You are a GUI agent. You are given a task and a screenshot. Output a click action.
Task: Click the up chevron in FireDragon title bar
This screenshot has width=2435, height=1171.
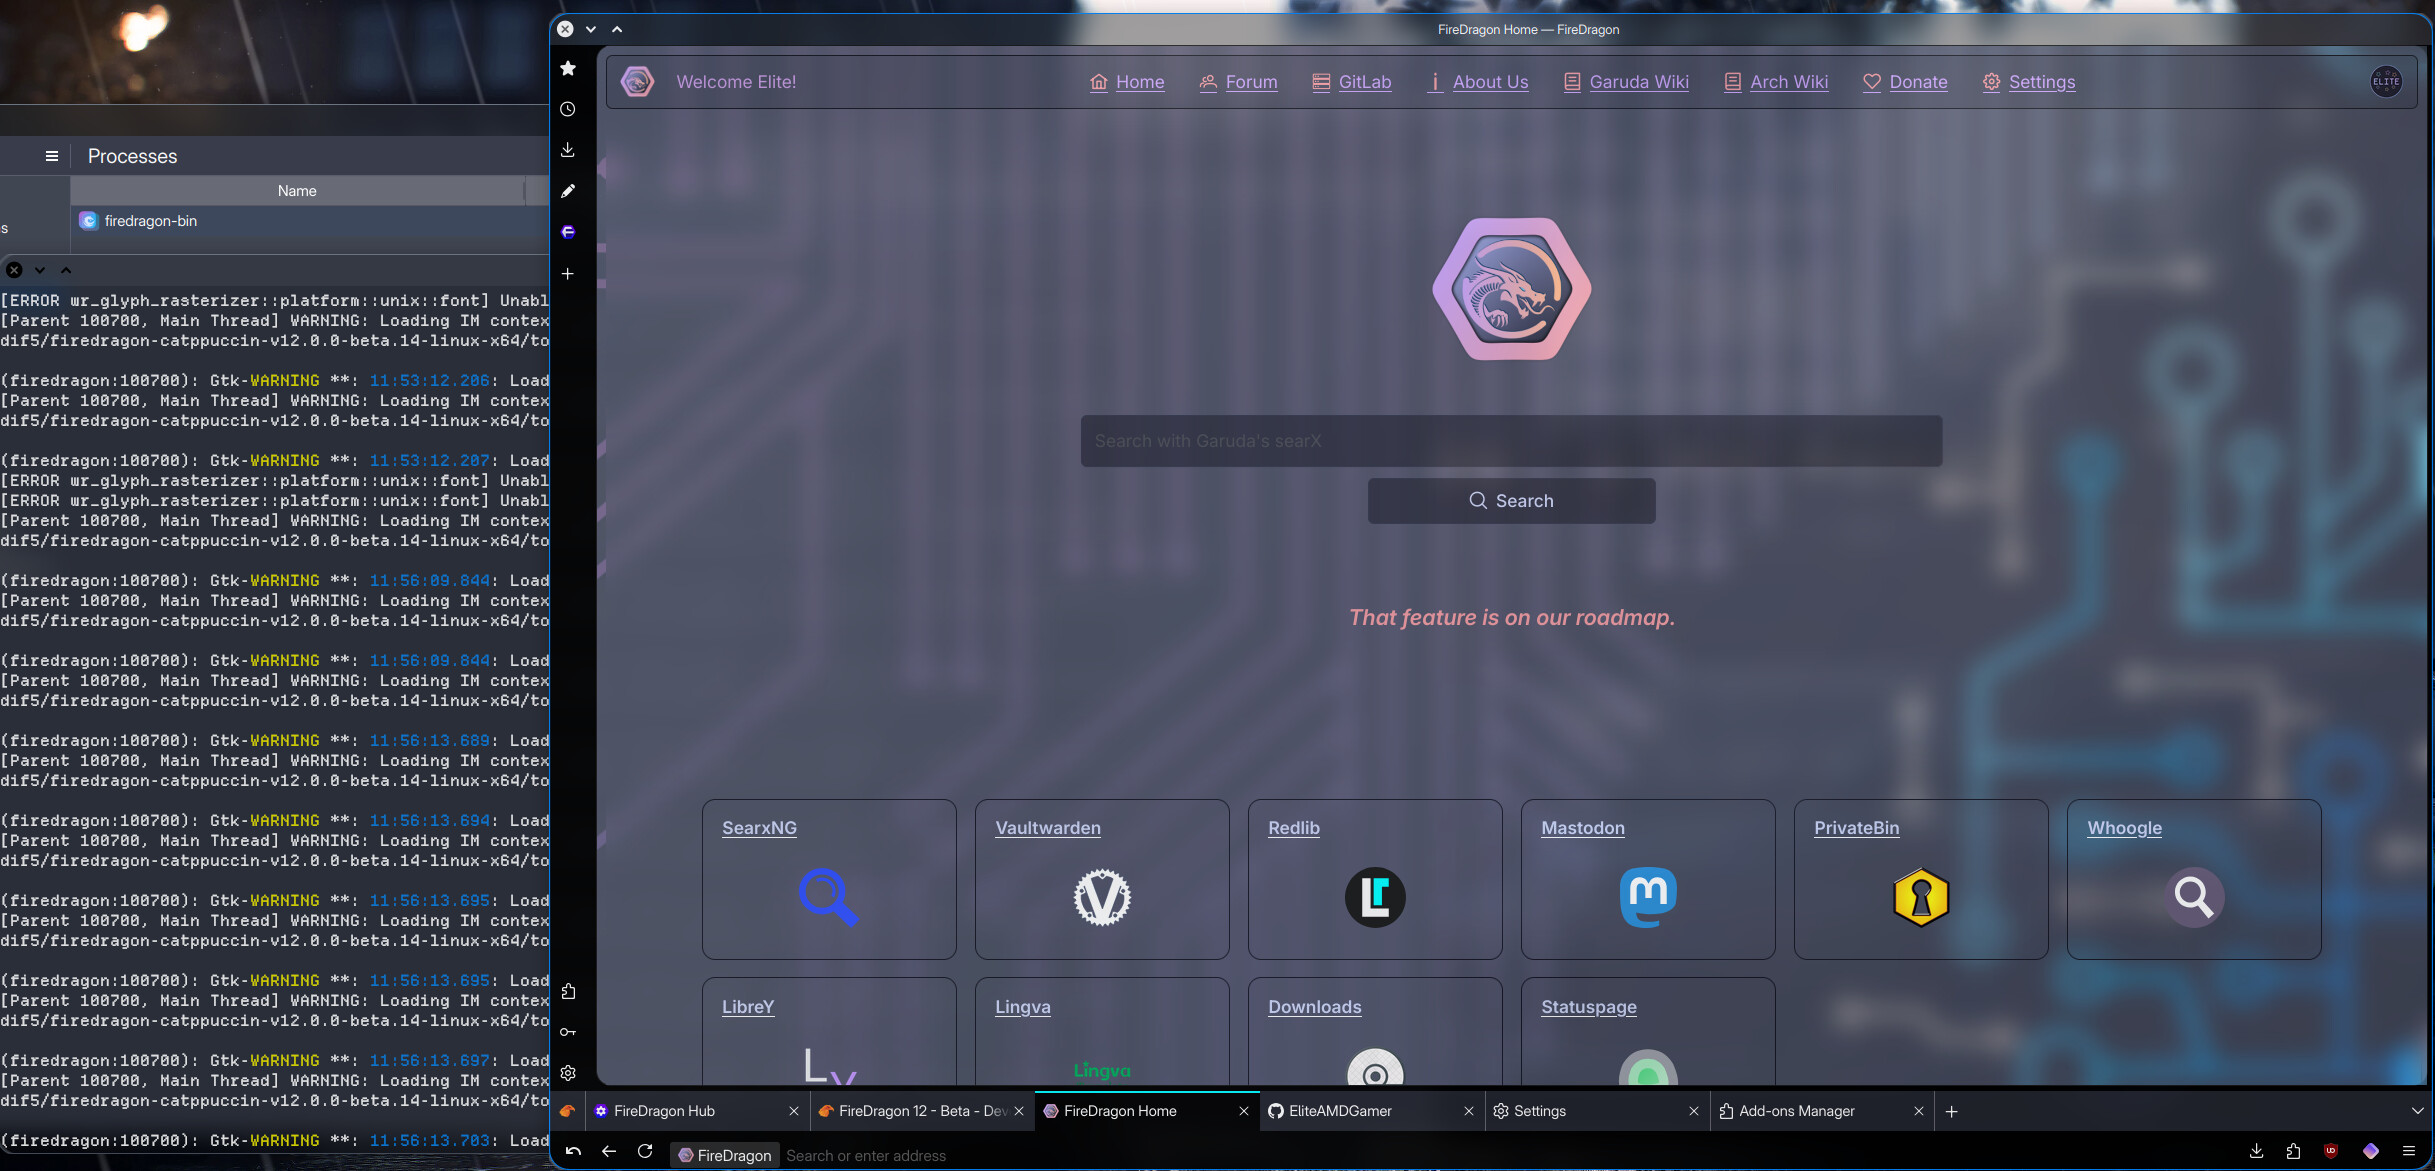[617, 29]
